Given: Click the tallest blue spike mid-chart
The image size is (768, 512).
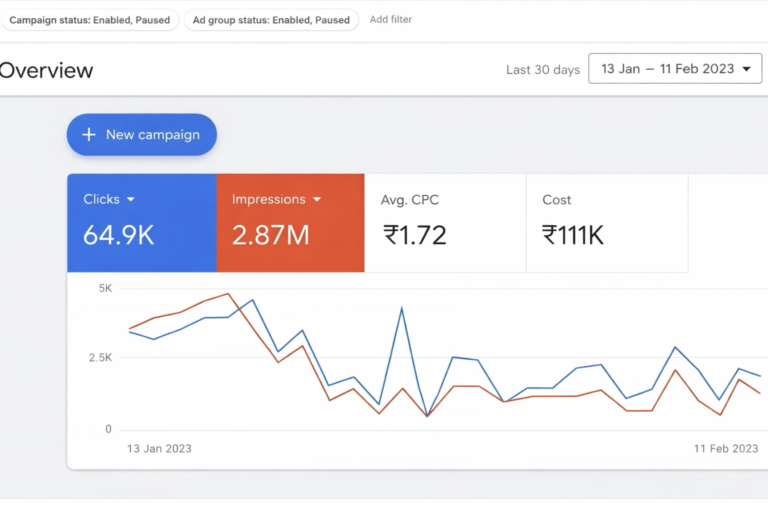Looking at the screenshot, I should (402, 309).
